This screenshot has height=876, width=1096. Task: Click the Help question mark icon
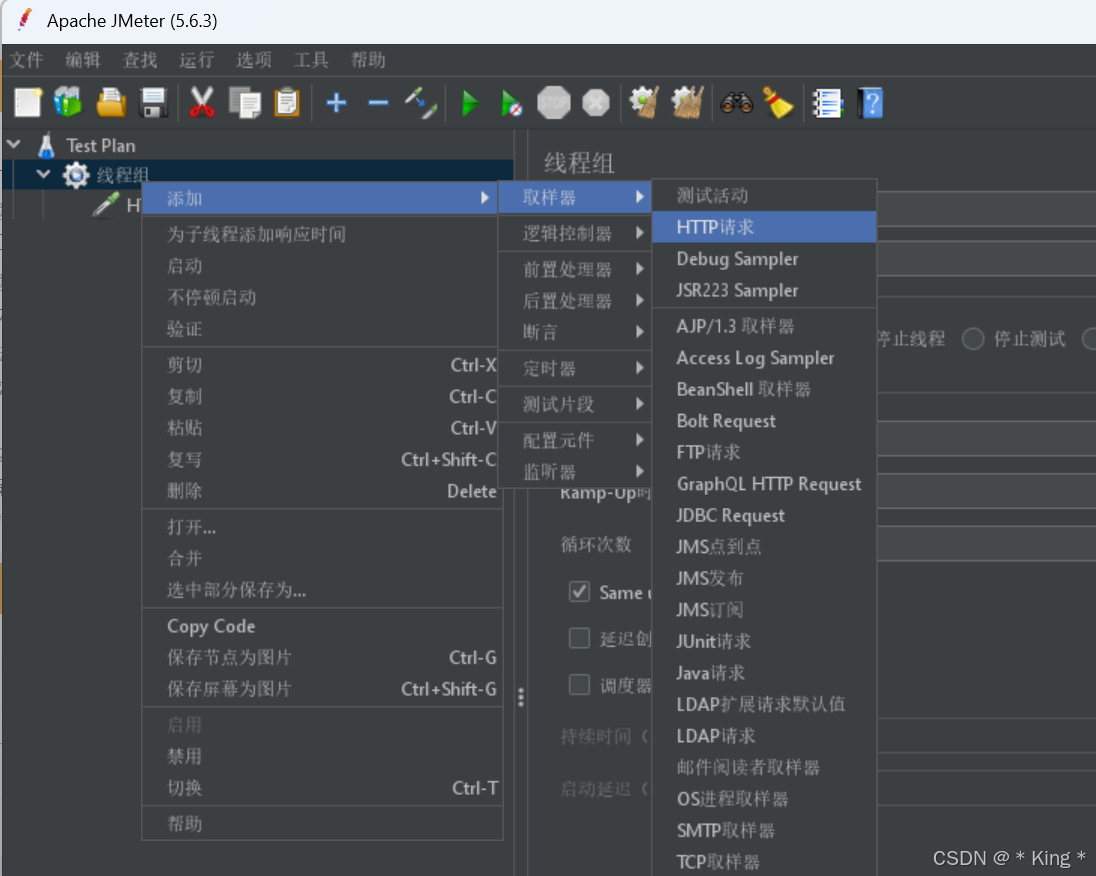pyautogui.click(x=870, y=103)
